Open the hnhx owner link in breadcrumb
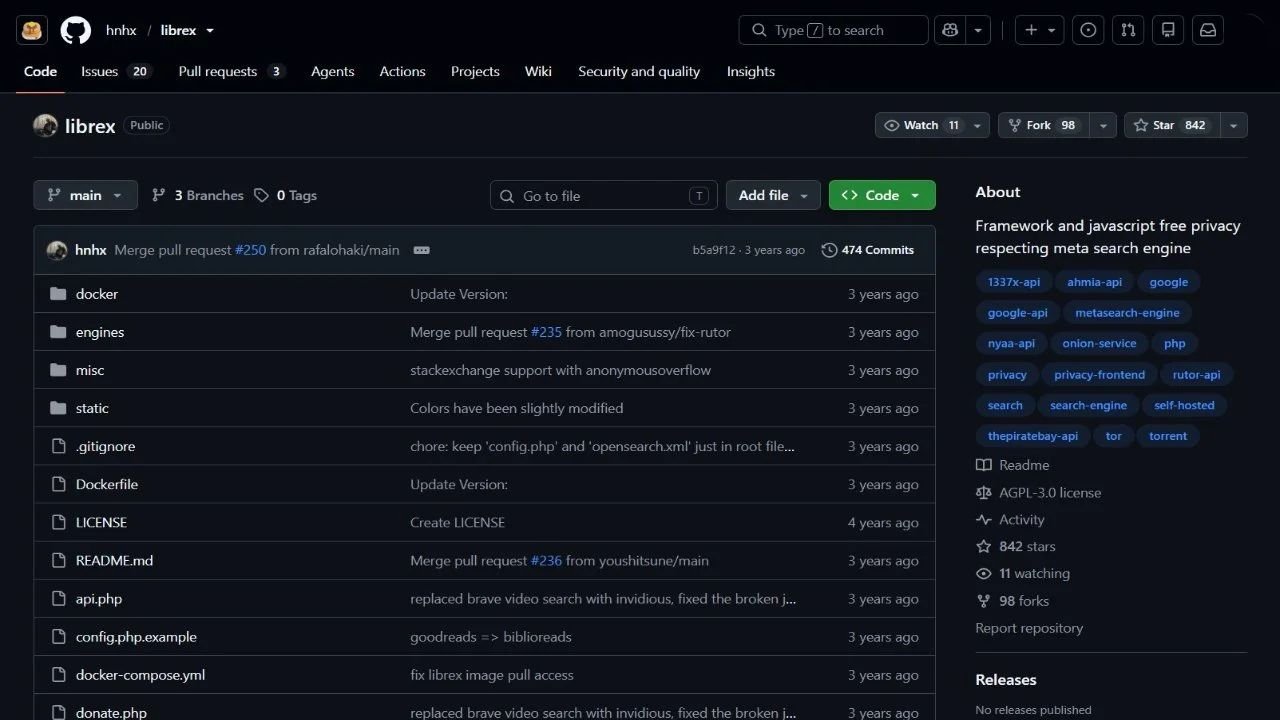The height and width of the screenshot is (720, 1280). coord(121,30)
